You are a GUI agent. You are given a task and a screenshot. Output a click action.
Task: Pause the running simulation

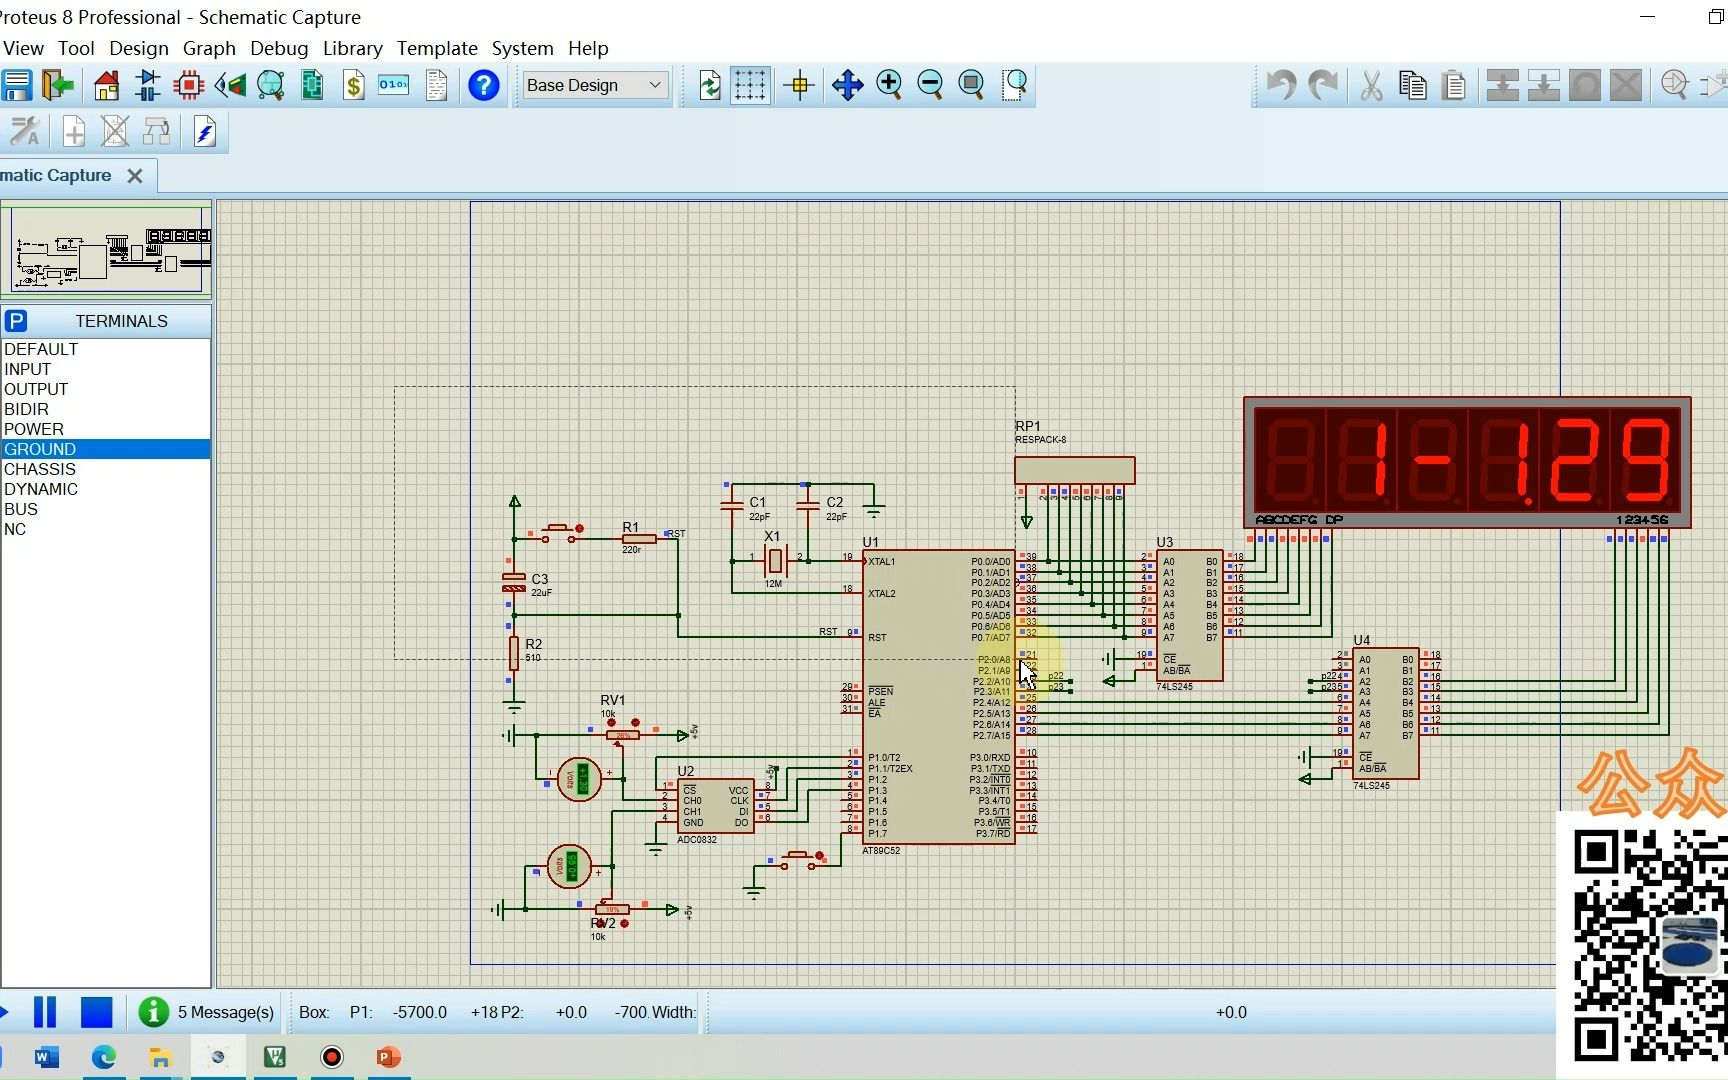[x=45, y=1012]
